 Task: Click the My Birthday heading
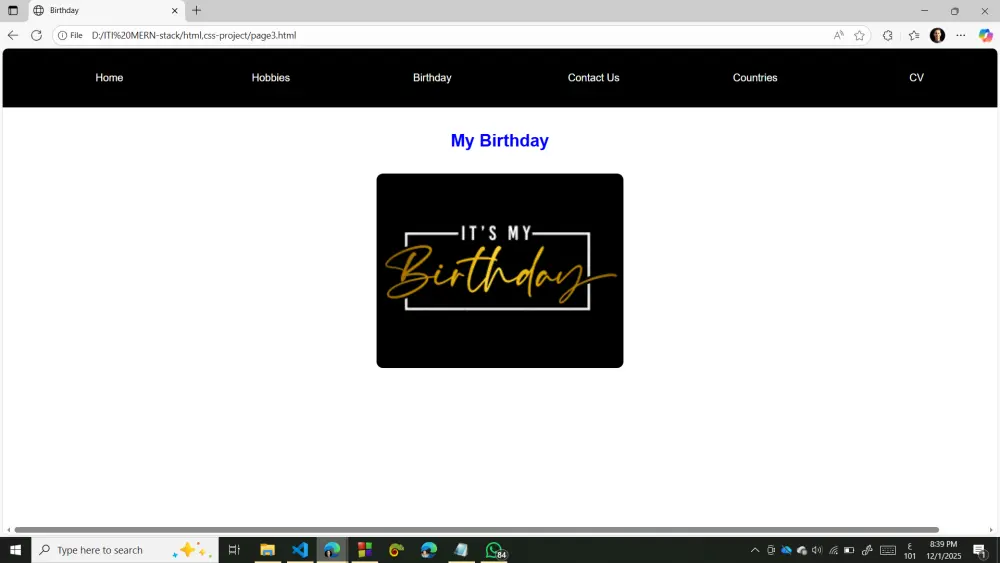pyautogui.click(x=499, y=140)
